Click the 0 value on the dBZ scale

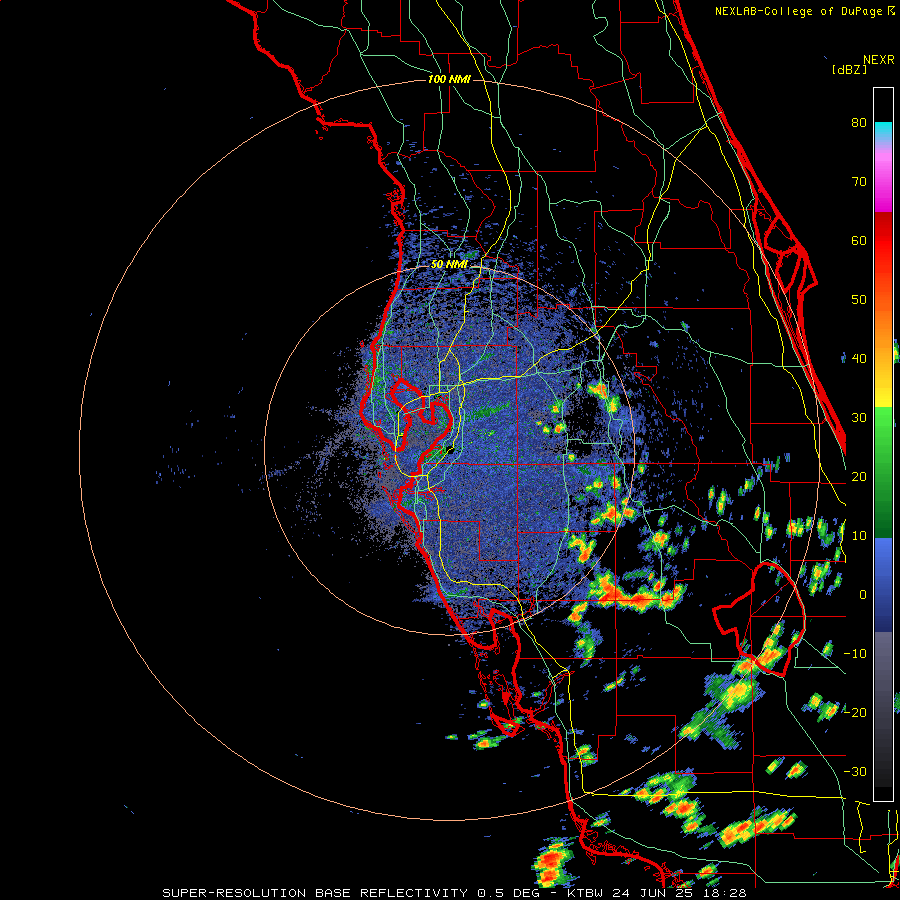click(x=863, y=595)
